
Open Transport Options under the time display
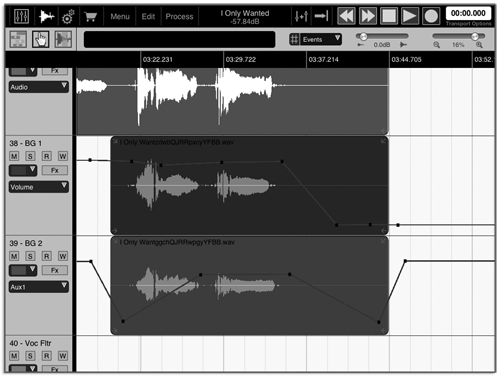(468, 24)
